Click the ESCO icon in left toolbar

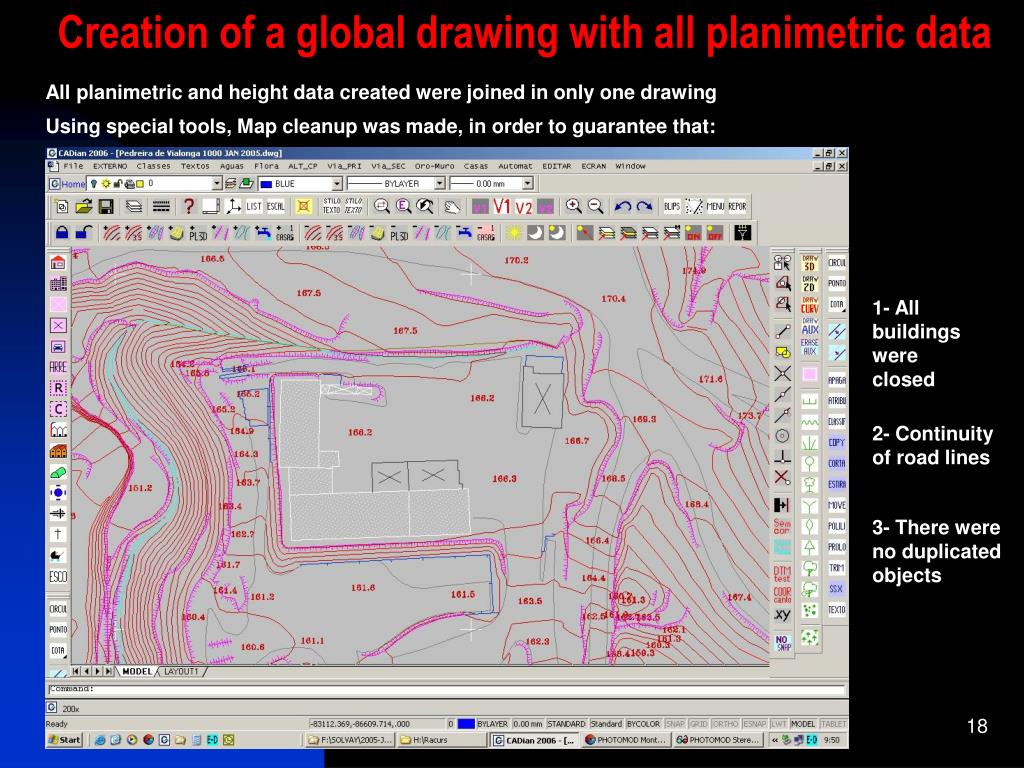click(x=58, y=577)
